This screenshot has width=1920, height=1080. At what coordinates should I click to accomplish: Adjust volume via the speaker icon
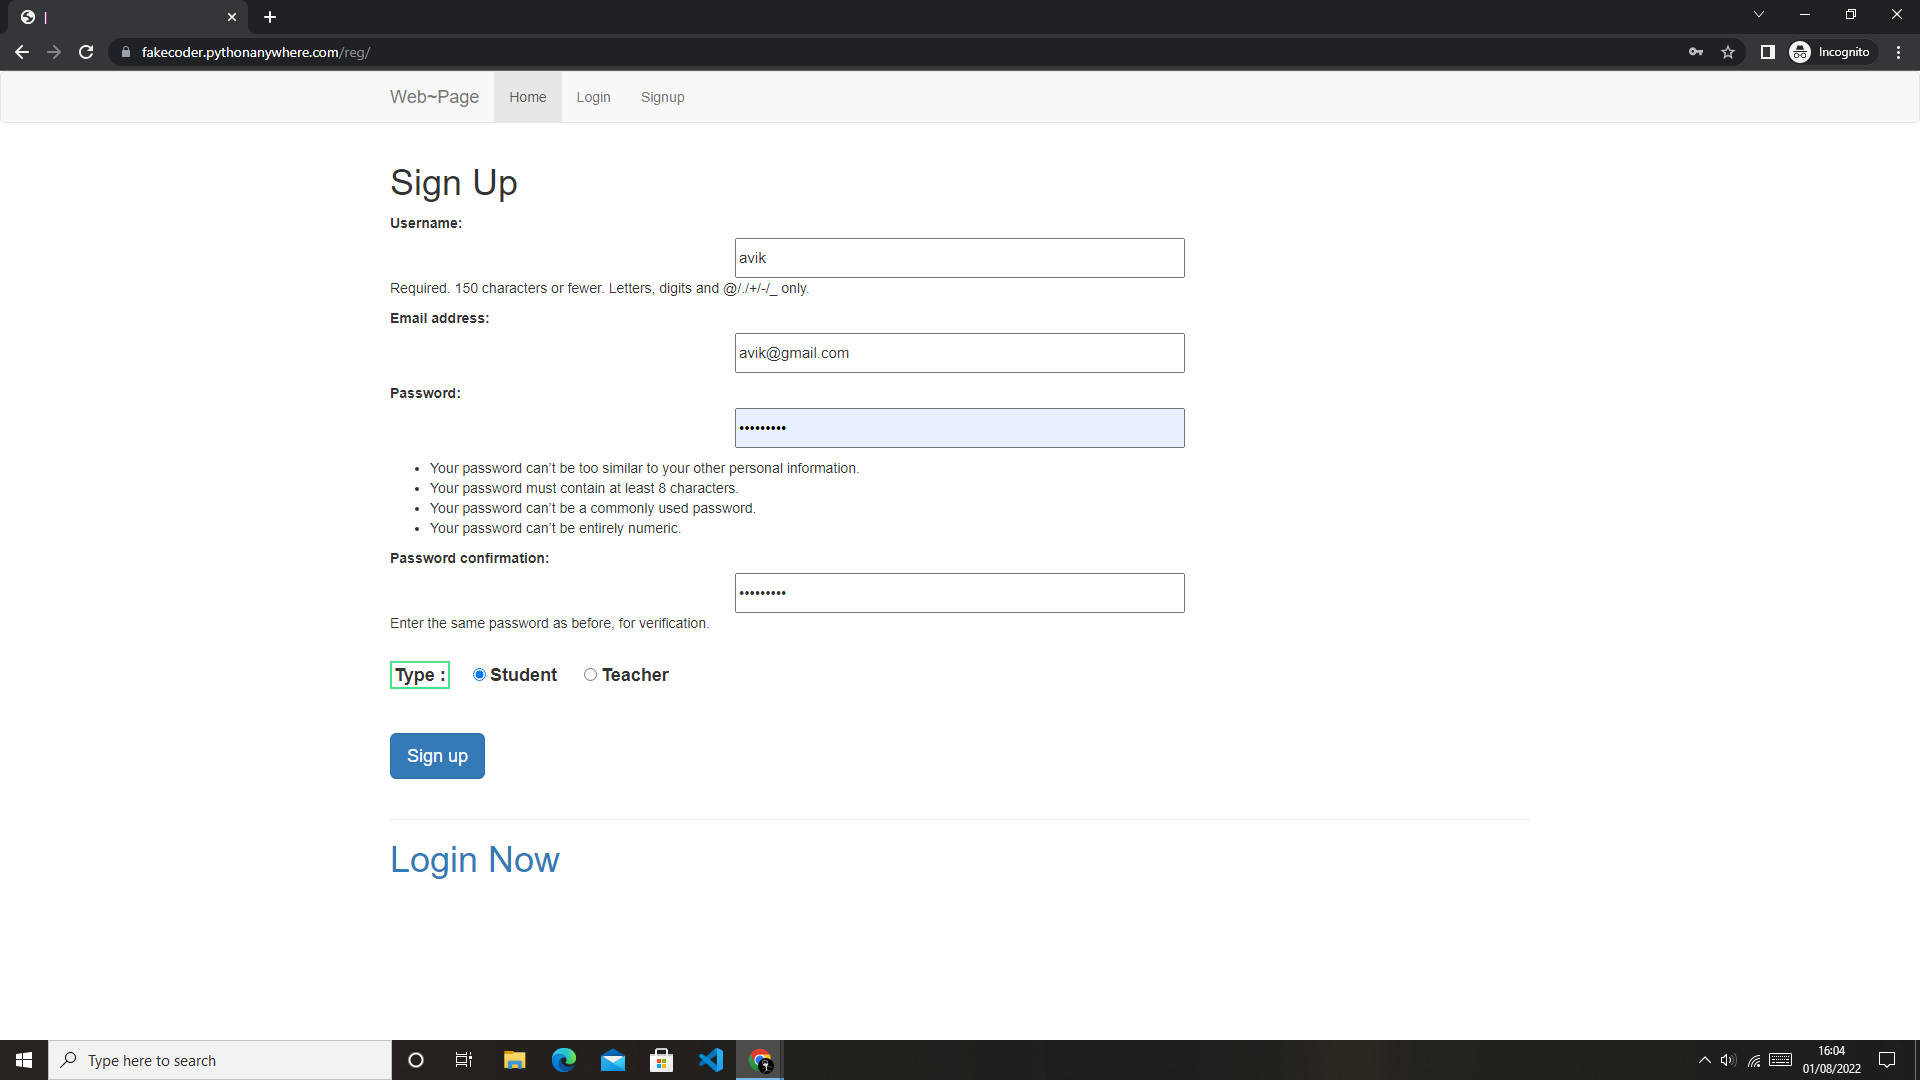[x=1729, y=1059]
